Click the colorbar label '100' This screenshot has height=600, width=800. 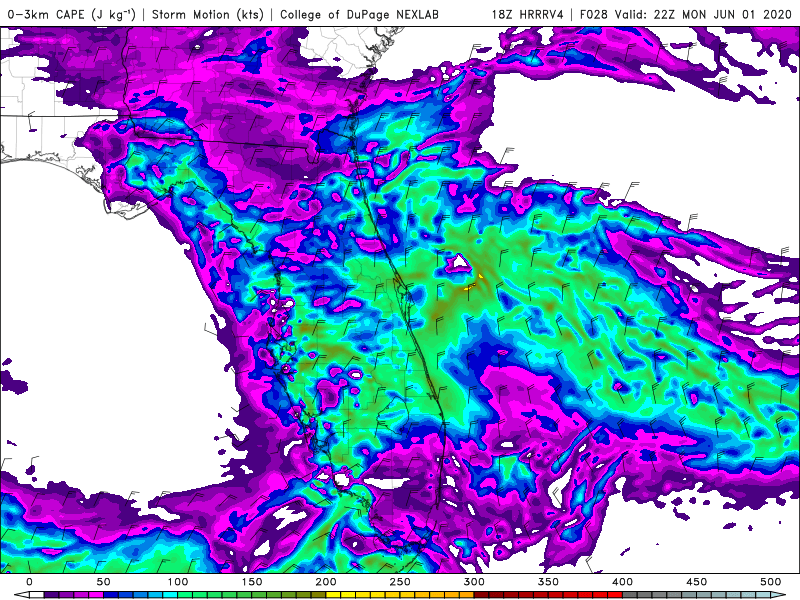point(178,582)
